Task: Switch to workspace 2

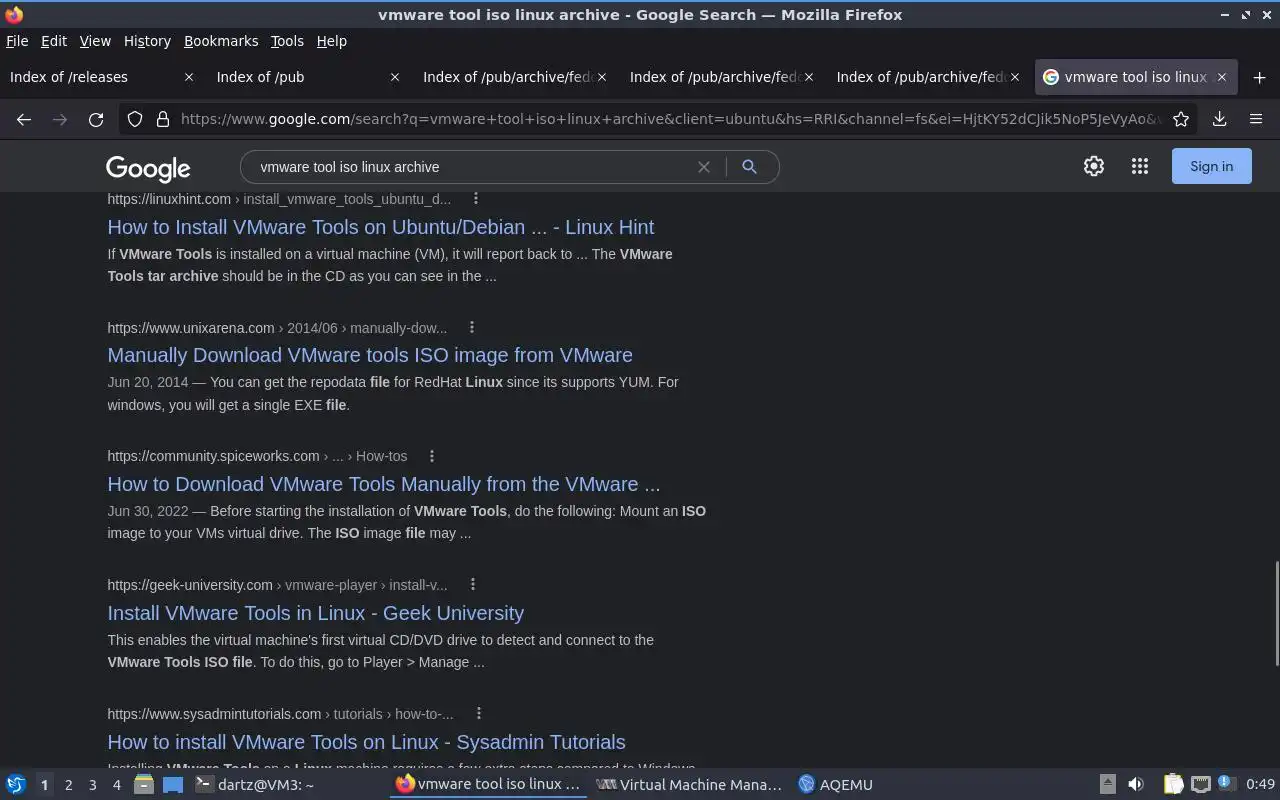Action: coord(68,785)
